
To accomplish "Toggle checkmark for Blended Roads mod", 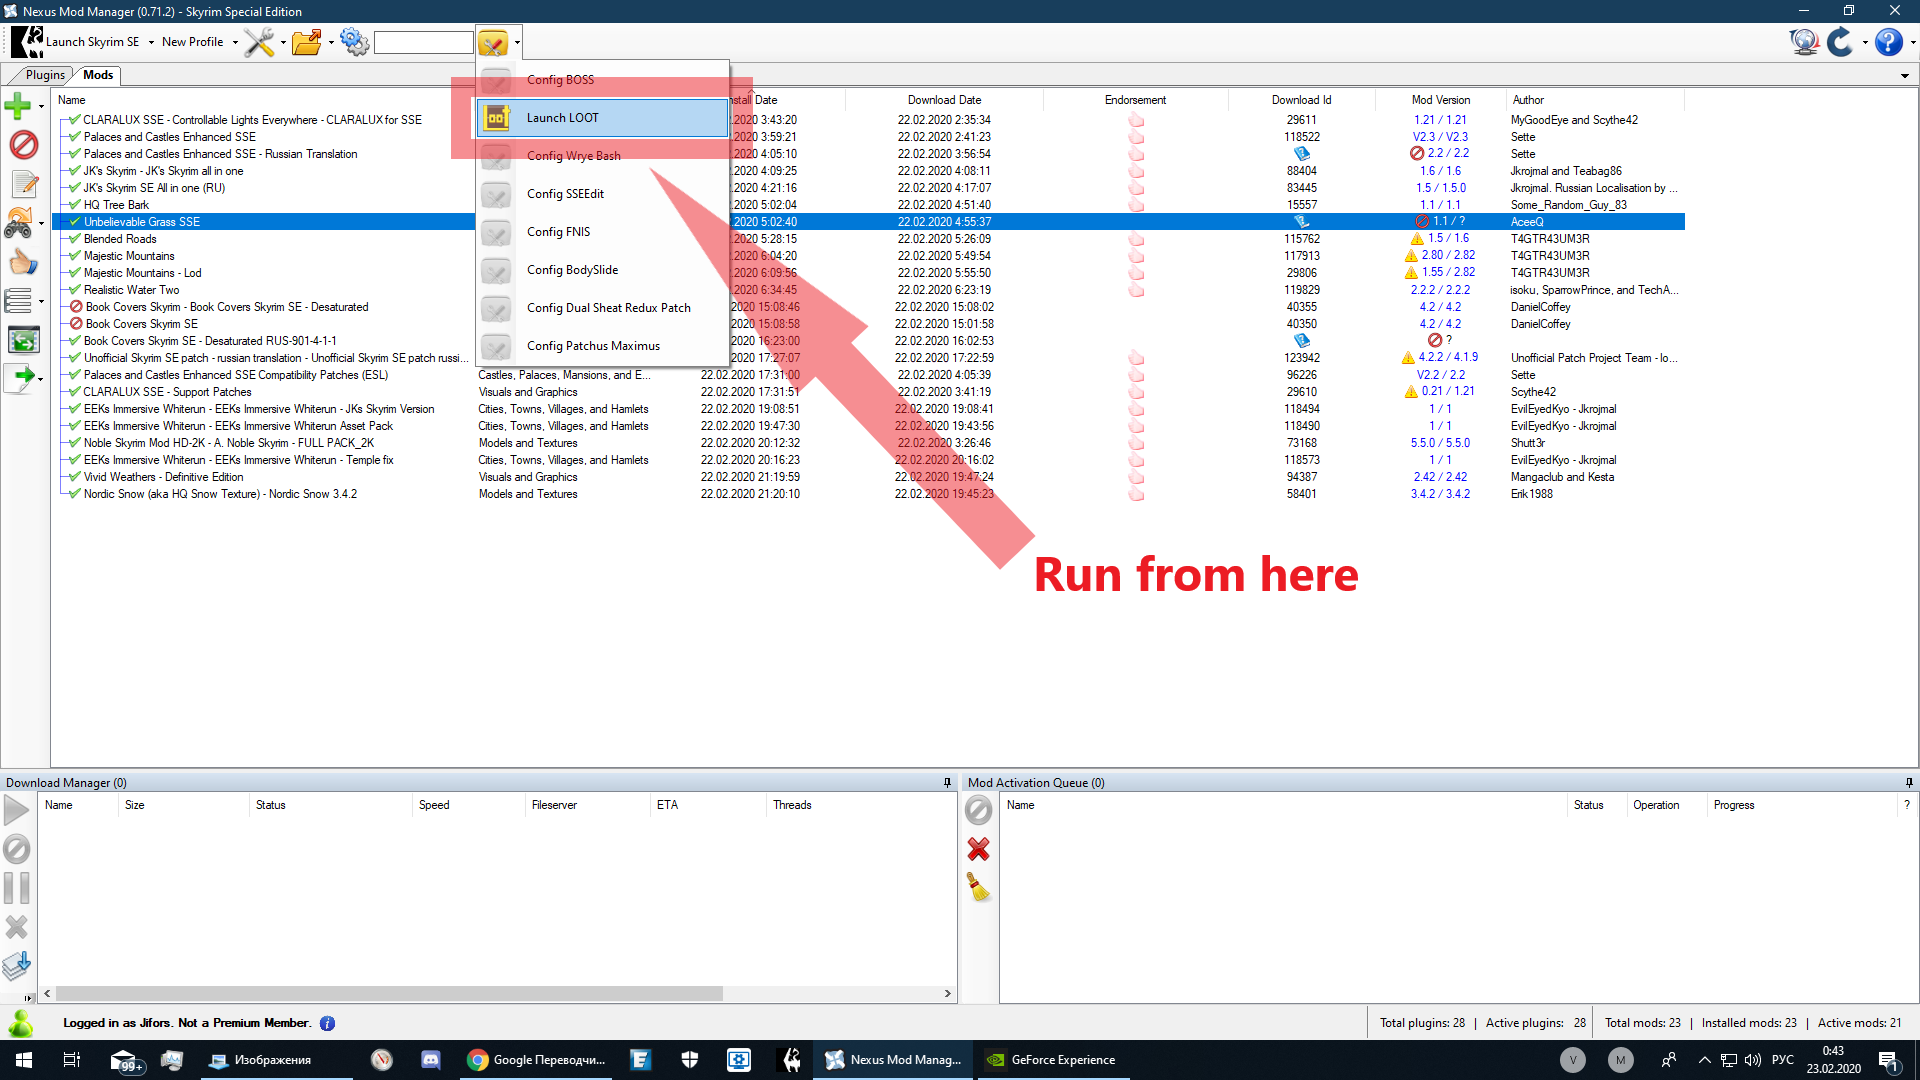I will (74, 239).
